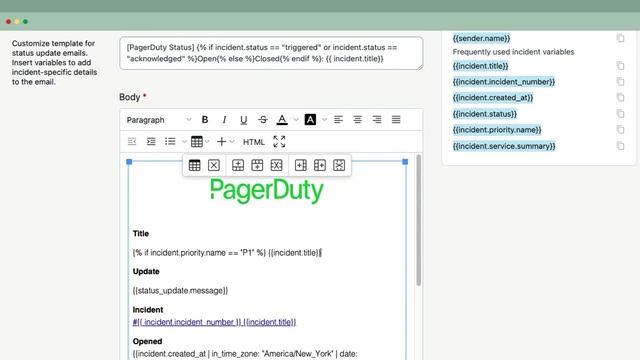
Task: Copy the {{incident.status}} variable
Action: pyautogui.click(x=620, y=113)
